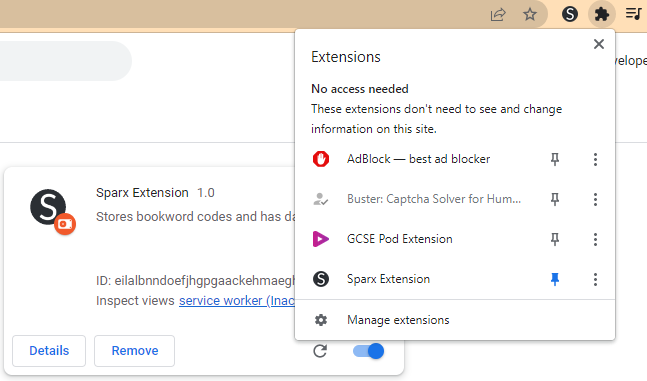Viewport: 647px width, 381px height.
Task: Select Buster: Captcha Solver entry
Action: [434, 199]
